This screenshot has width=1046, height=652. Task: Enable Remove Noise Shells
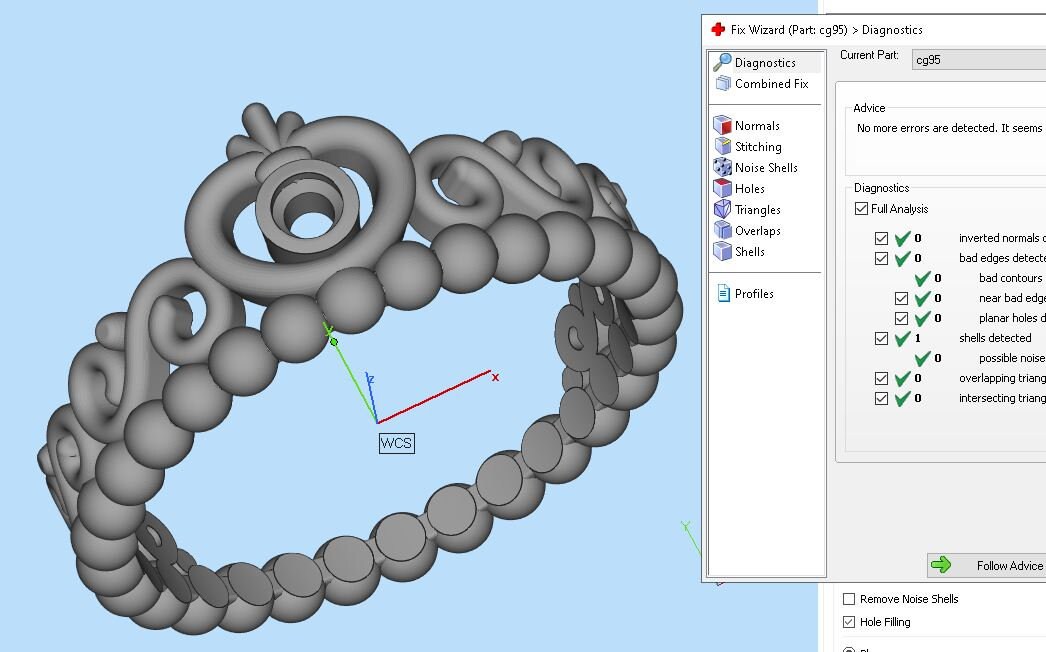point(848,599)
